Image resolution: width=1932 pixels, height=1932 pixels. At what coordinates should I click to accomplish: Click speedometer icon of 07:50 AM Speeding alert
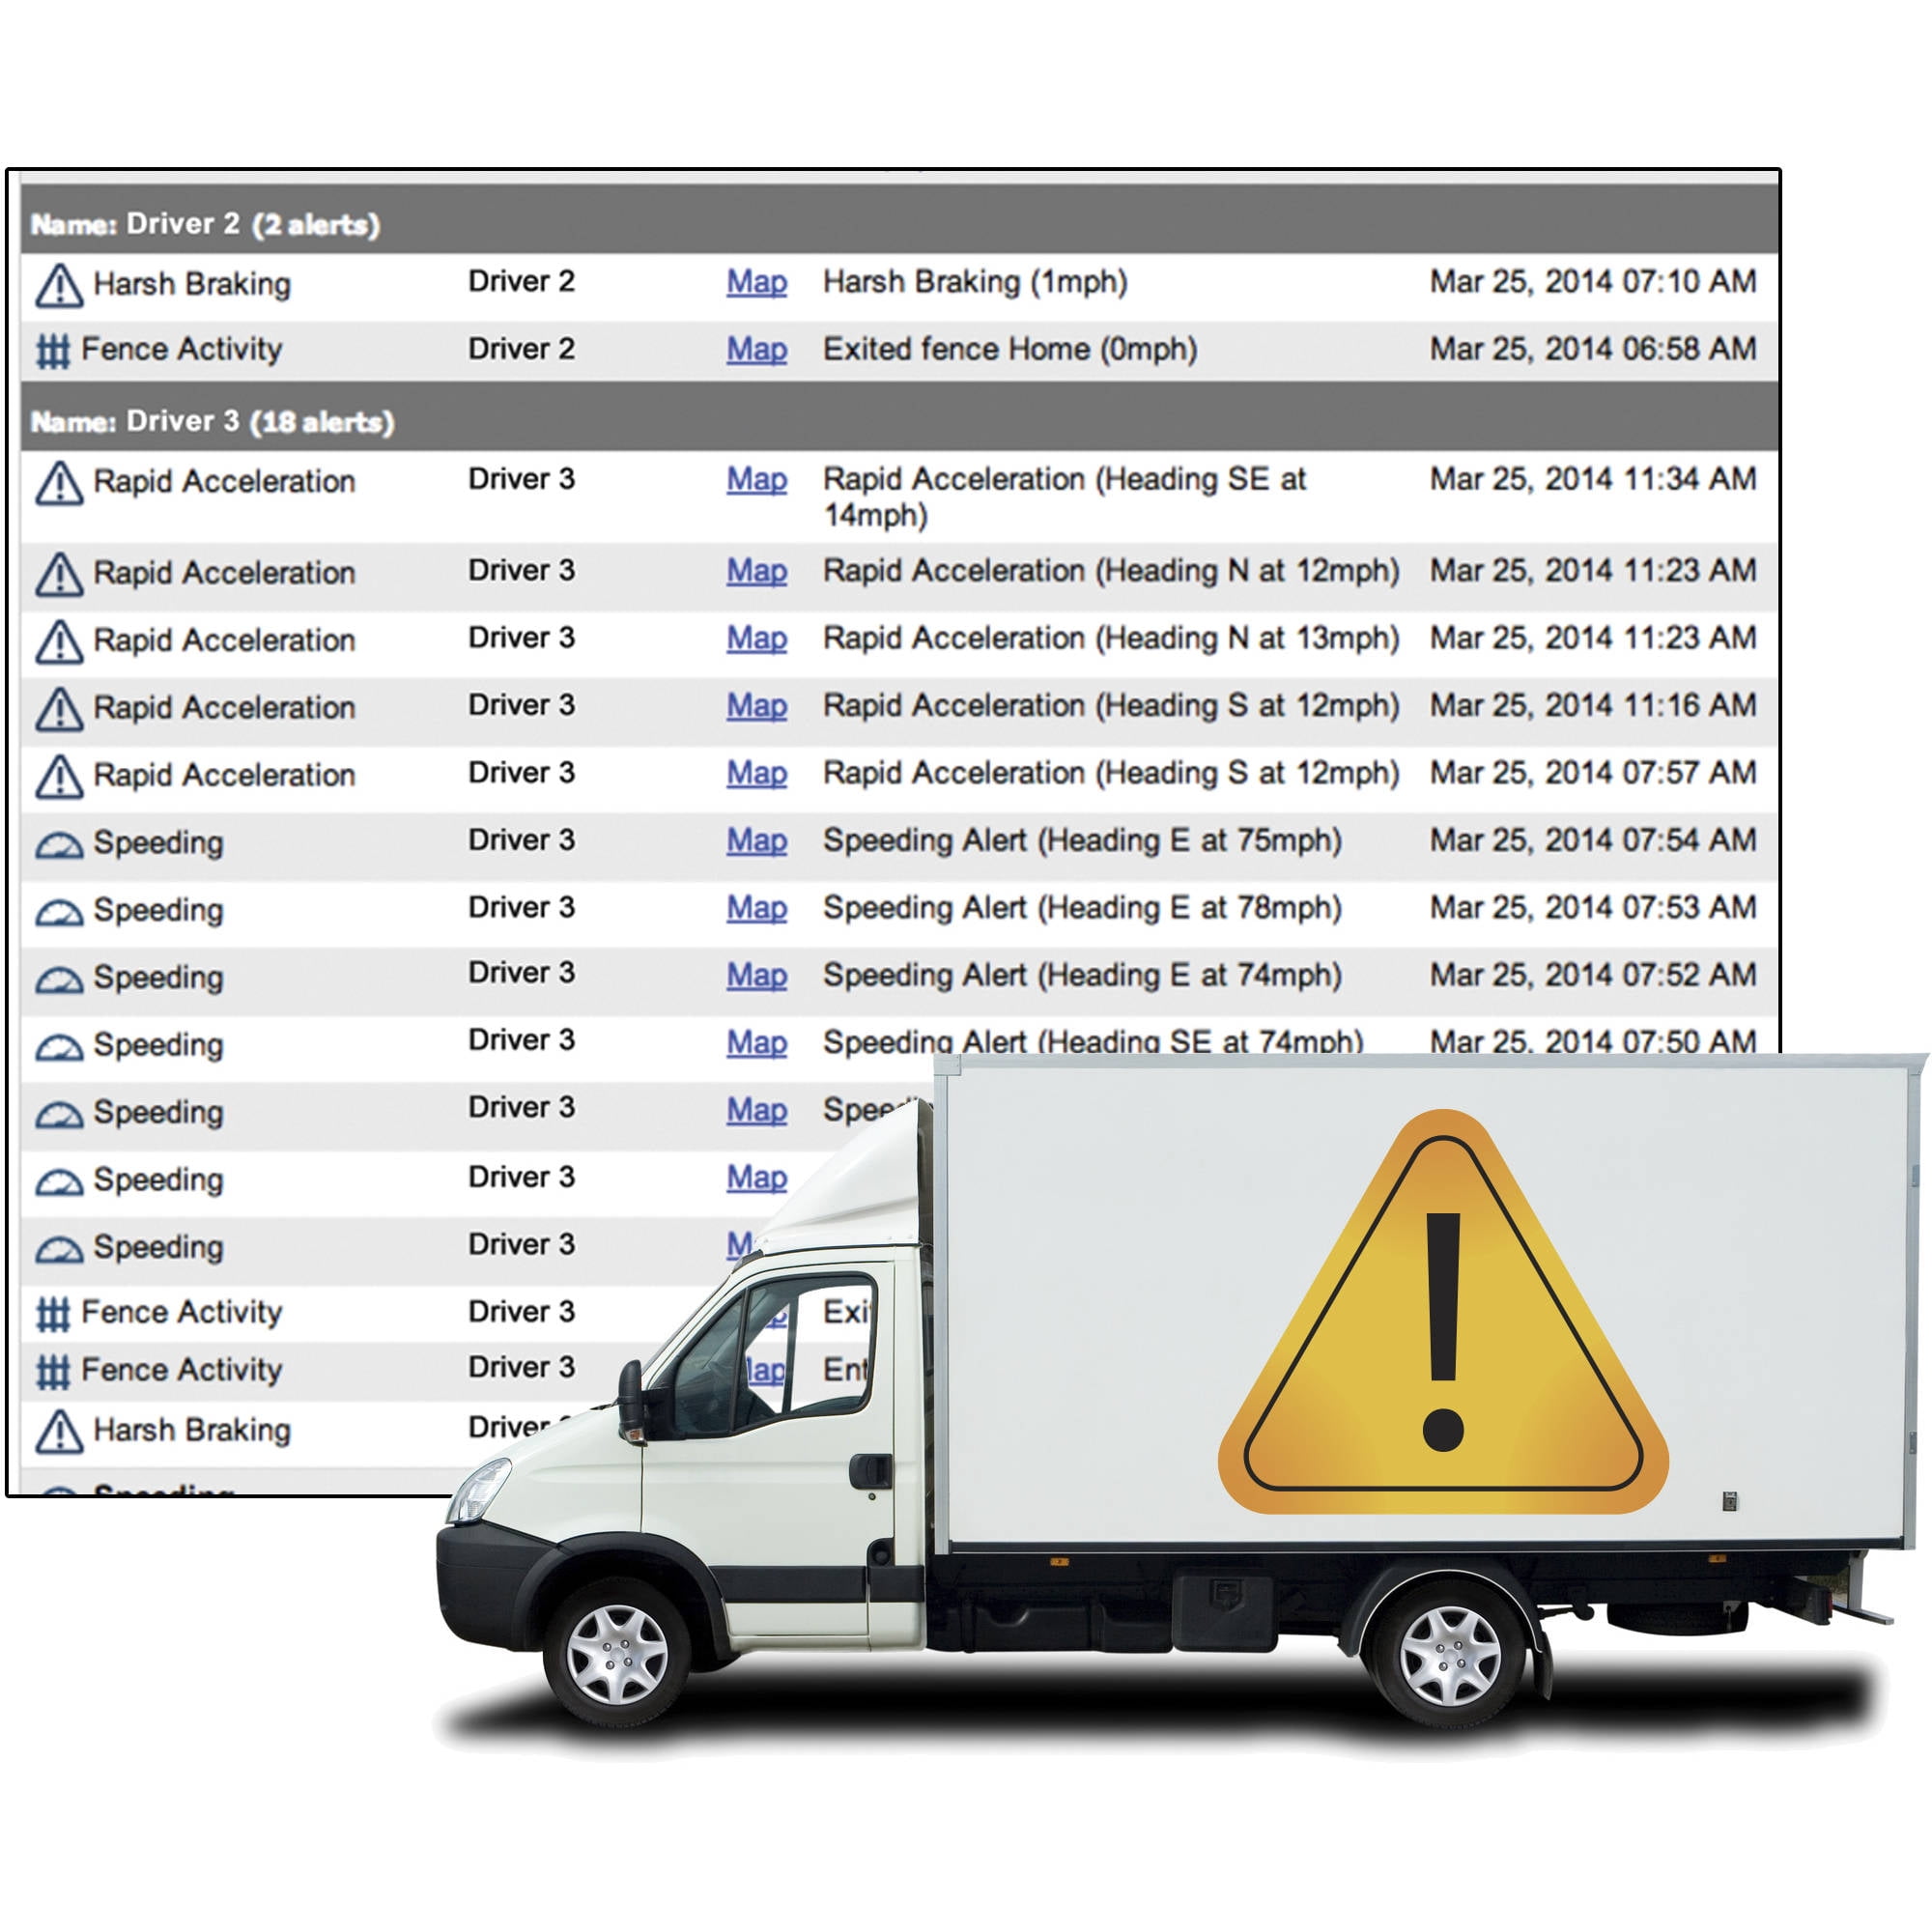pyautogui.click(x=59, y=1048)
